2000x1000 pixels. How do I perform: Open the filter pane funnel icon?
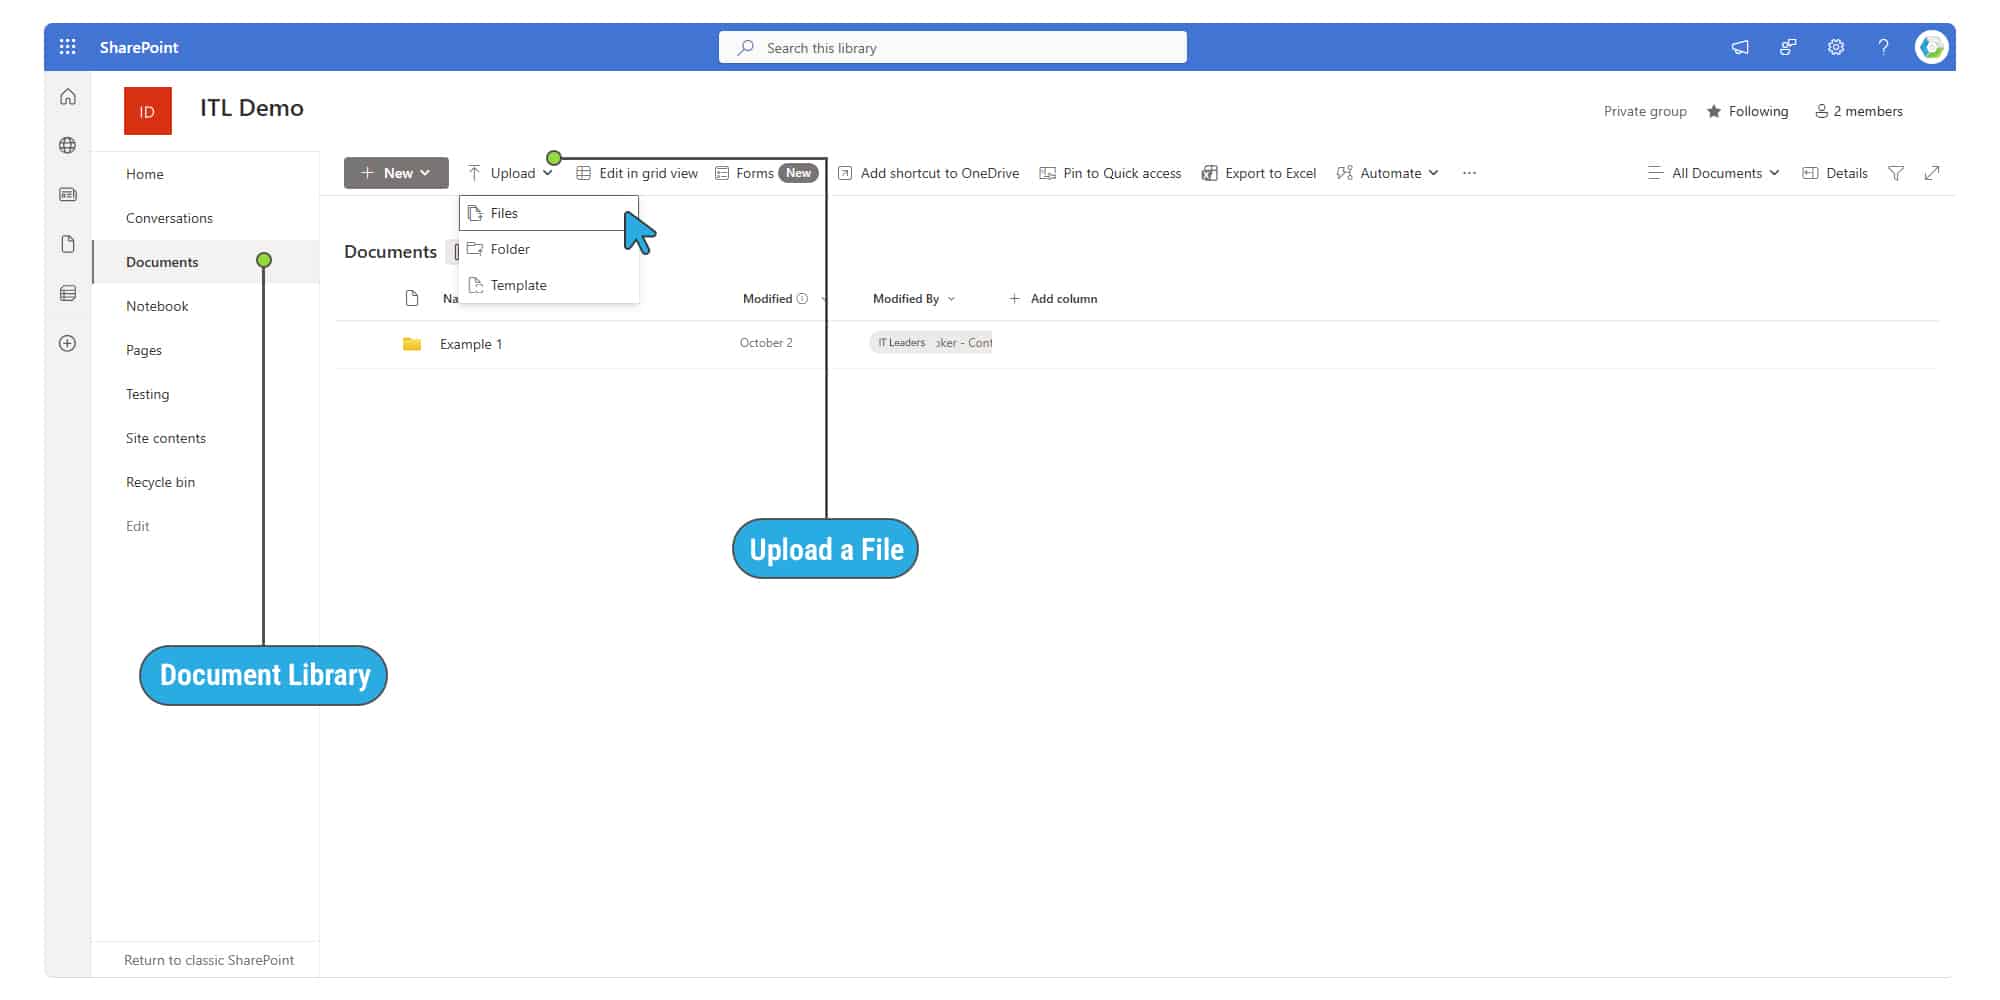click(1896, 172)
